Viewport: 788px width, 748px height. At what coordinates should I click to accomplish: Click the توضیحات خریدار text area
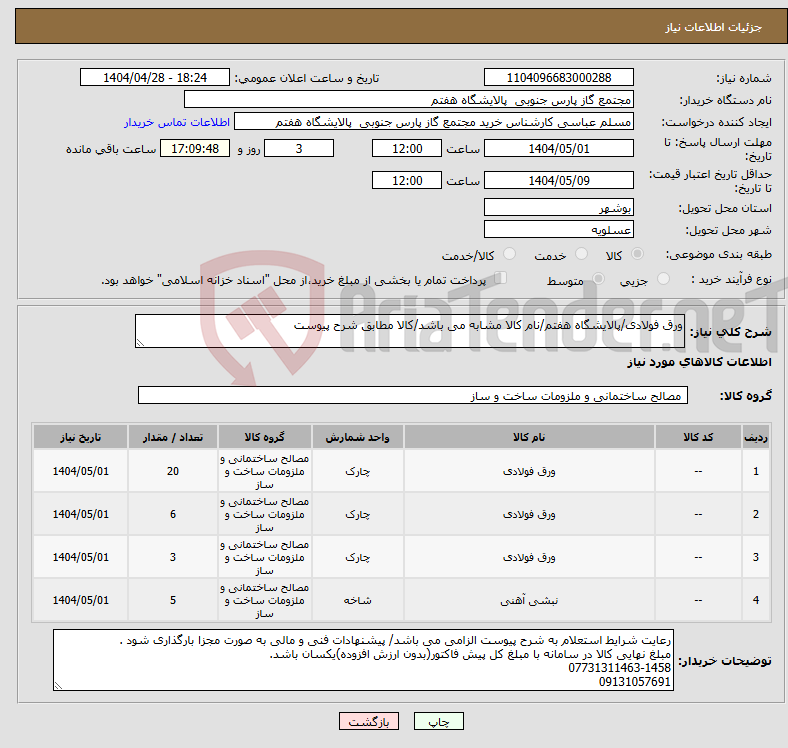pyautogui.click(x=363, y=660)
